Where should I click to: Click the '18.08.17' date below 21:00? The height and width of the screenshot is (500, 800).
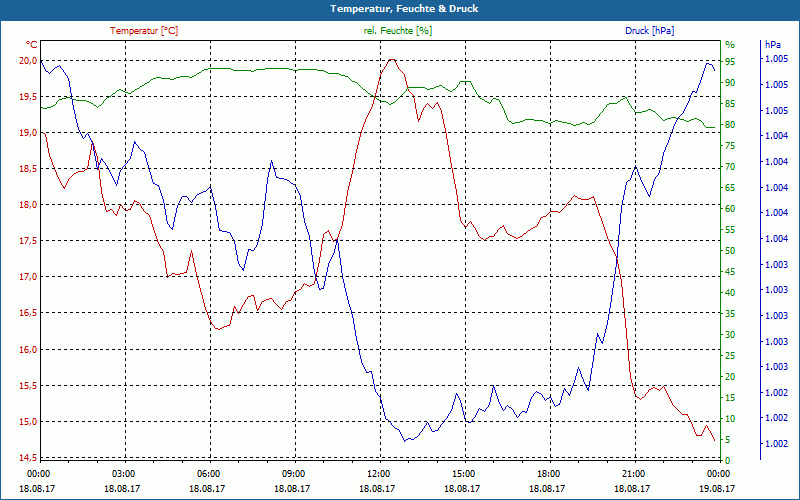[632, 488]
